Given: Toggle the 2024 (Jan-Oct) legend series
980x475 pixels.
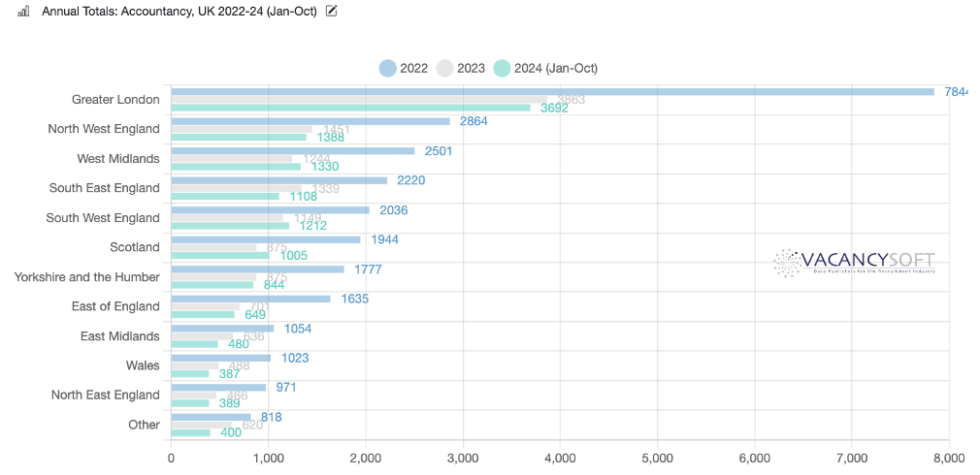Looking at the screenshot, I should tap(555, 68).
